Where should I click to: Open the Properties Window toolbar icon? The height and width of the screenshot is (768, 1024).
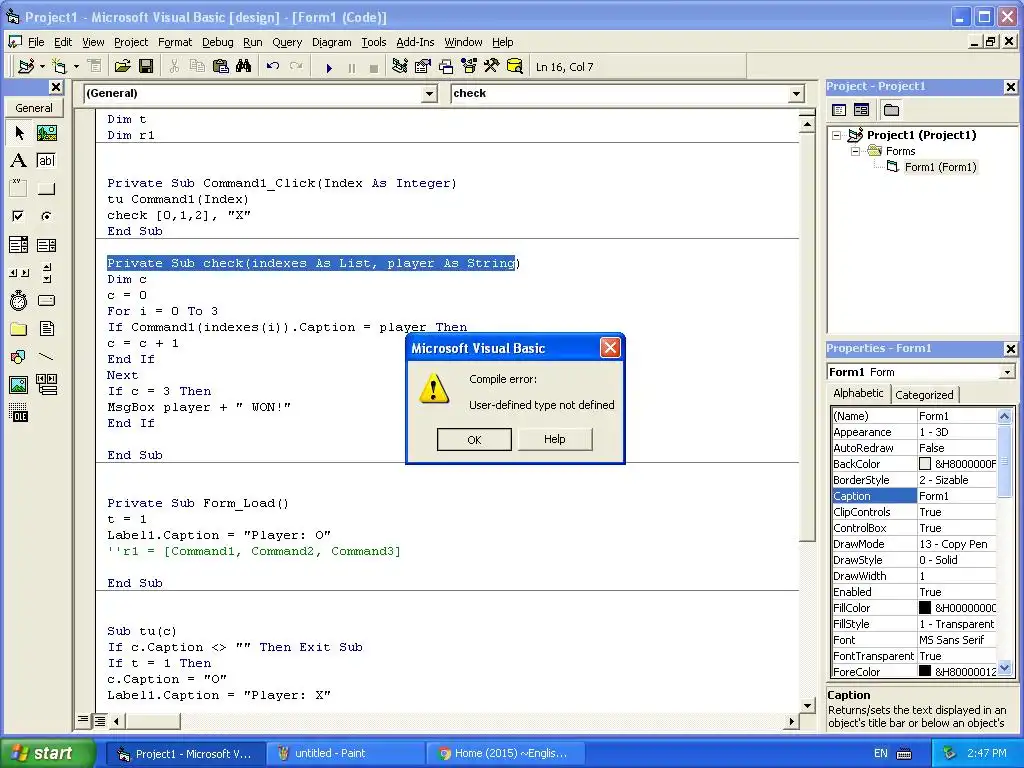coord(423,66)
